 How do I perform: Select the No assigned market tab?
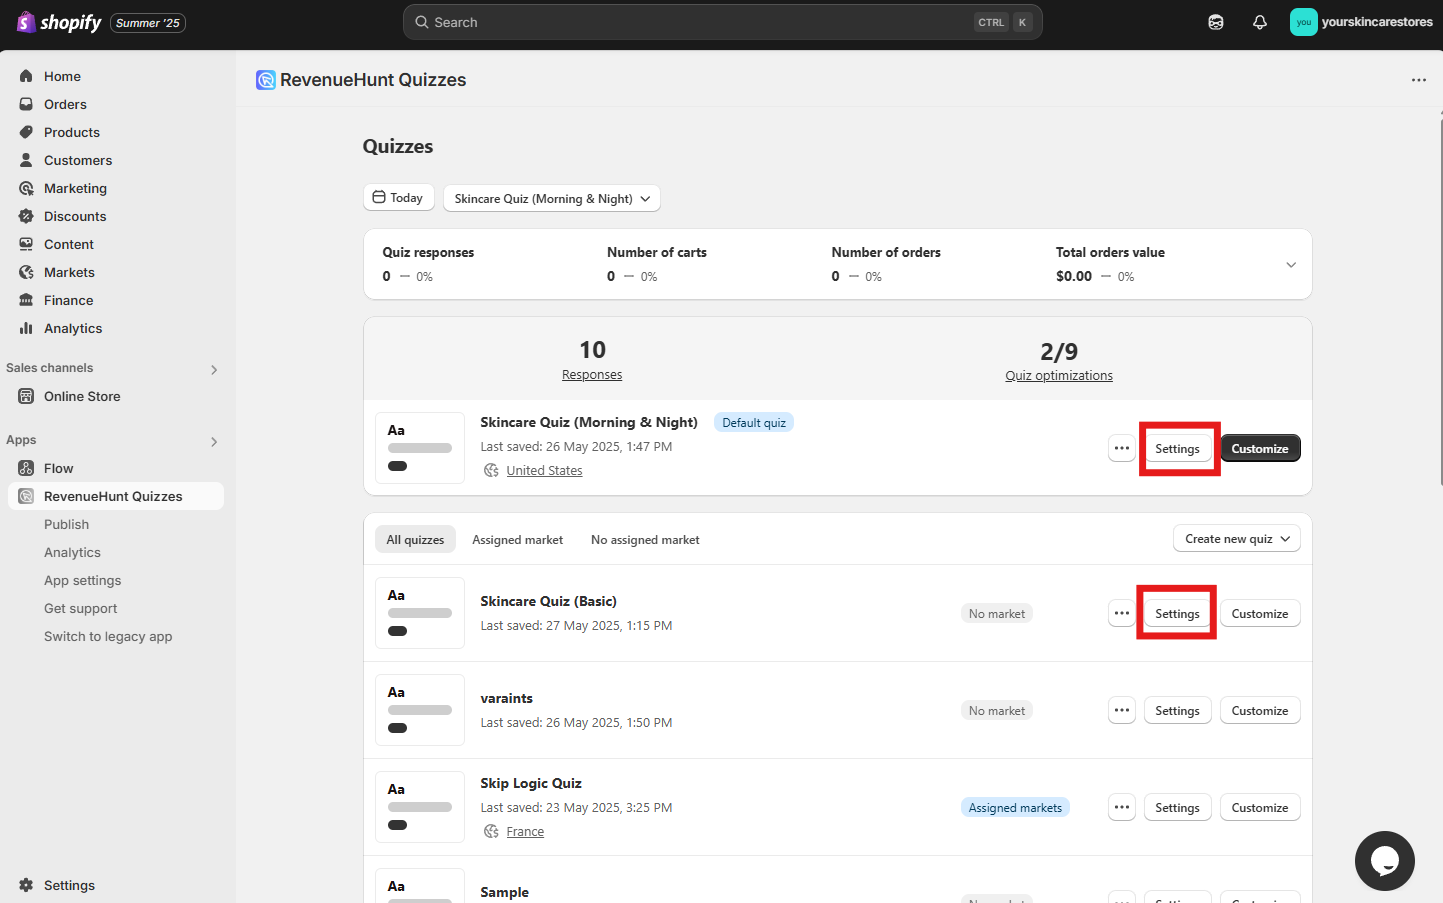pyautogui.click(x=645, y=539)
